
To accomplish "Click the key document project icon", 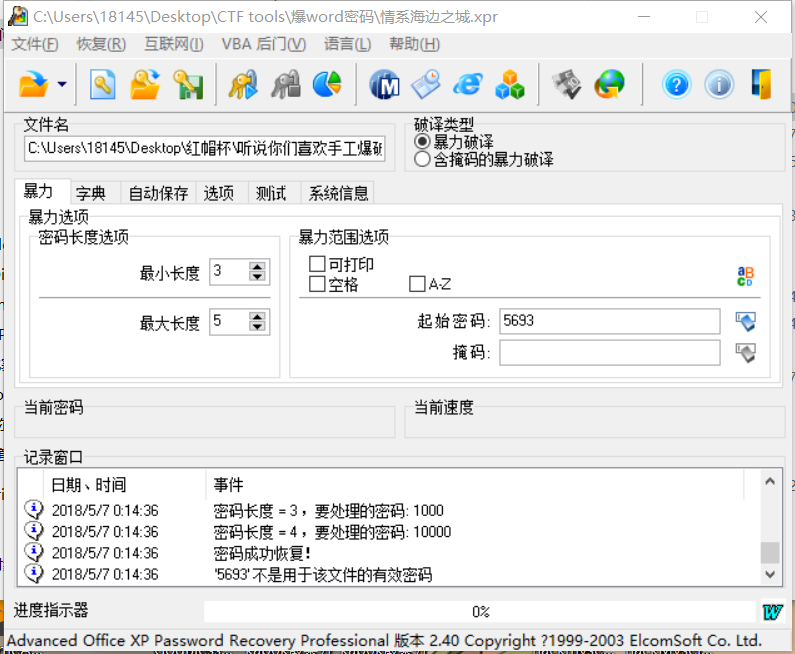I will (x=103, y=84).
